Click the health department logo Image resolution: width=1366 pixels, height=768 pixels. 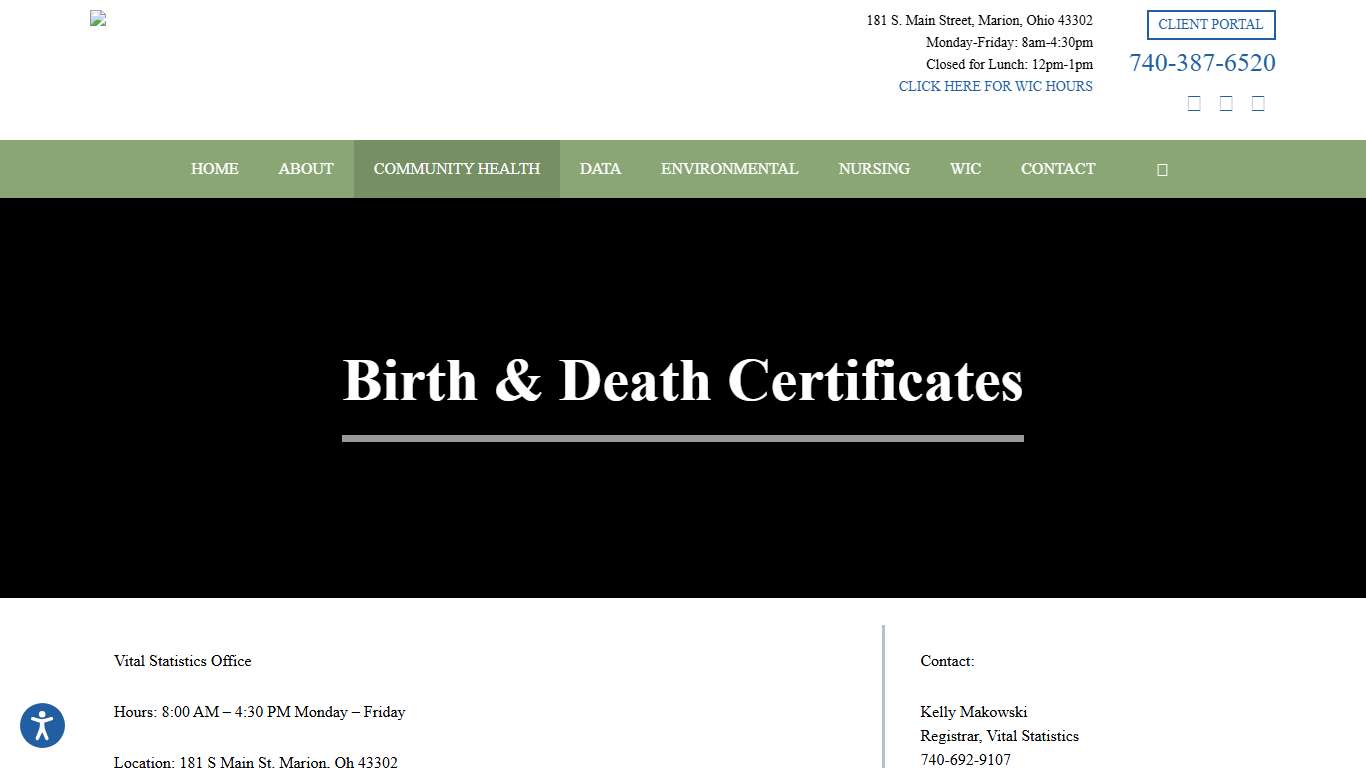(97, 18)
